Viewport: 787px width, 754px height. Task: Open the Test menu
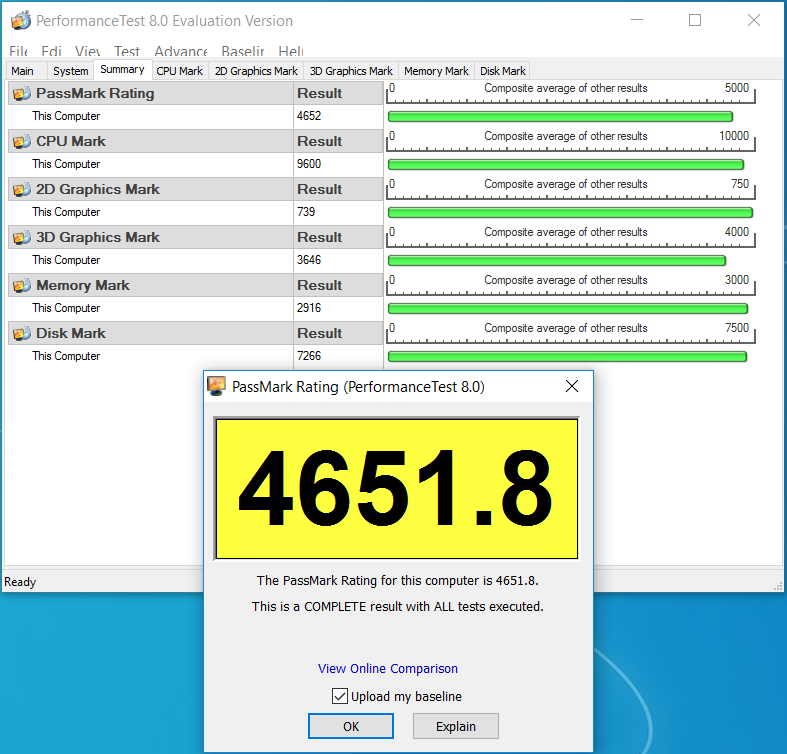[126, 51]
